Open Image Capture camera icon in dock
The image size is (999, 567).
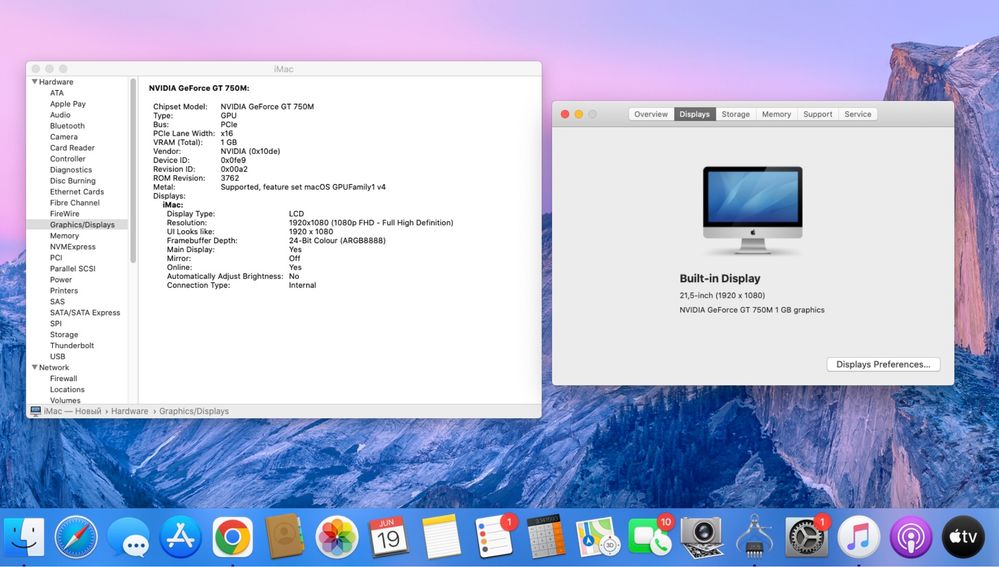[x=701, y=537]
